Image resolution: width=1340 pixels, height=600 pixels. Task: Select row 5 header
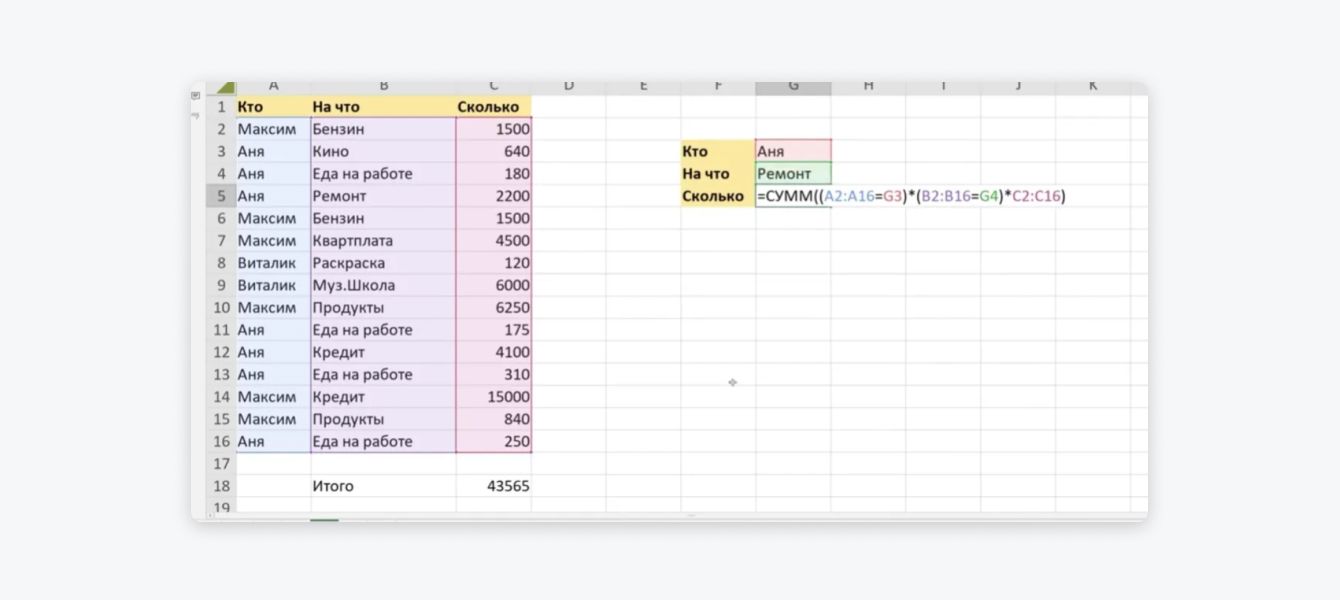[221, 196]
